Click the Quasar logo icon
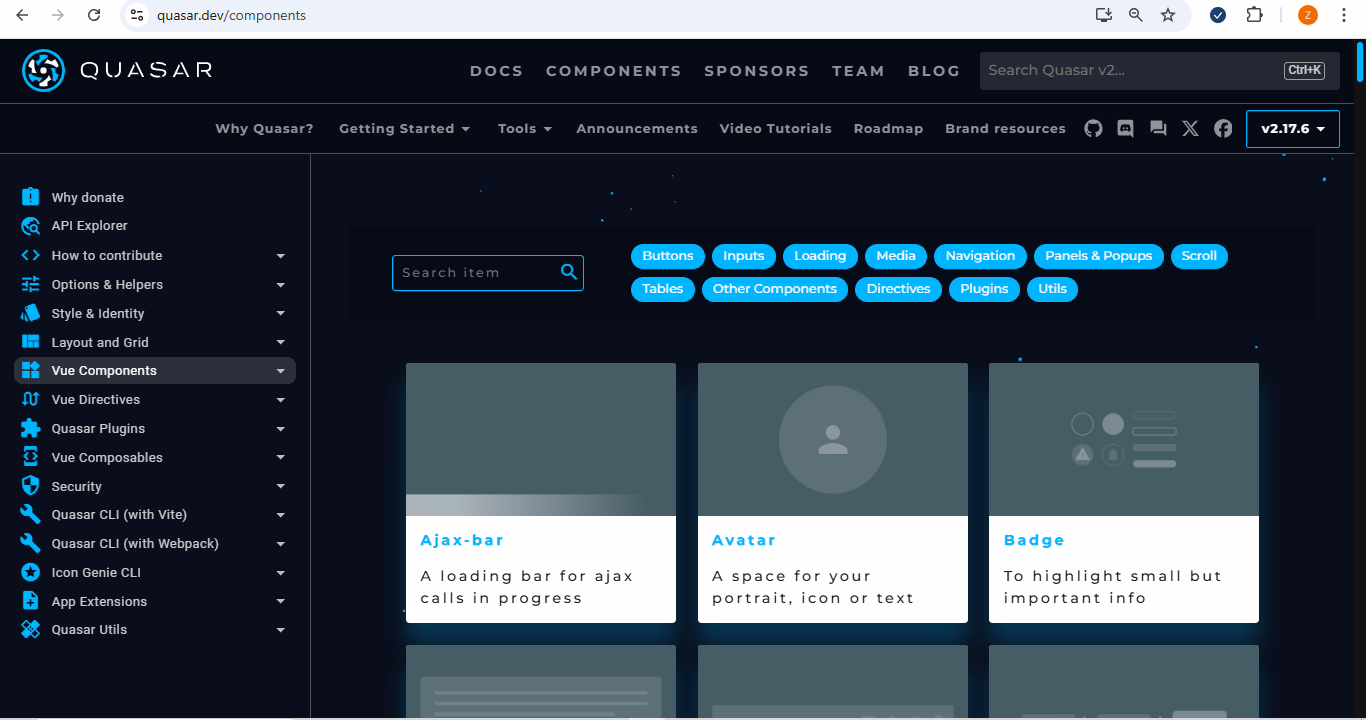Viewport: 1366px width, 720px height. point(44,70)
